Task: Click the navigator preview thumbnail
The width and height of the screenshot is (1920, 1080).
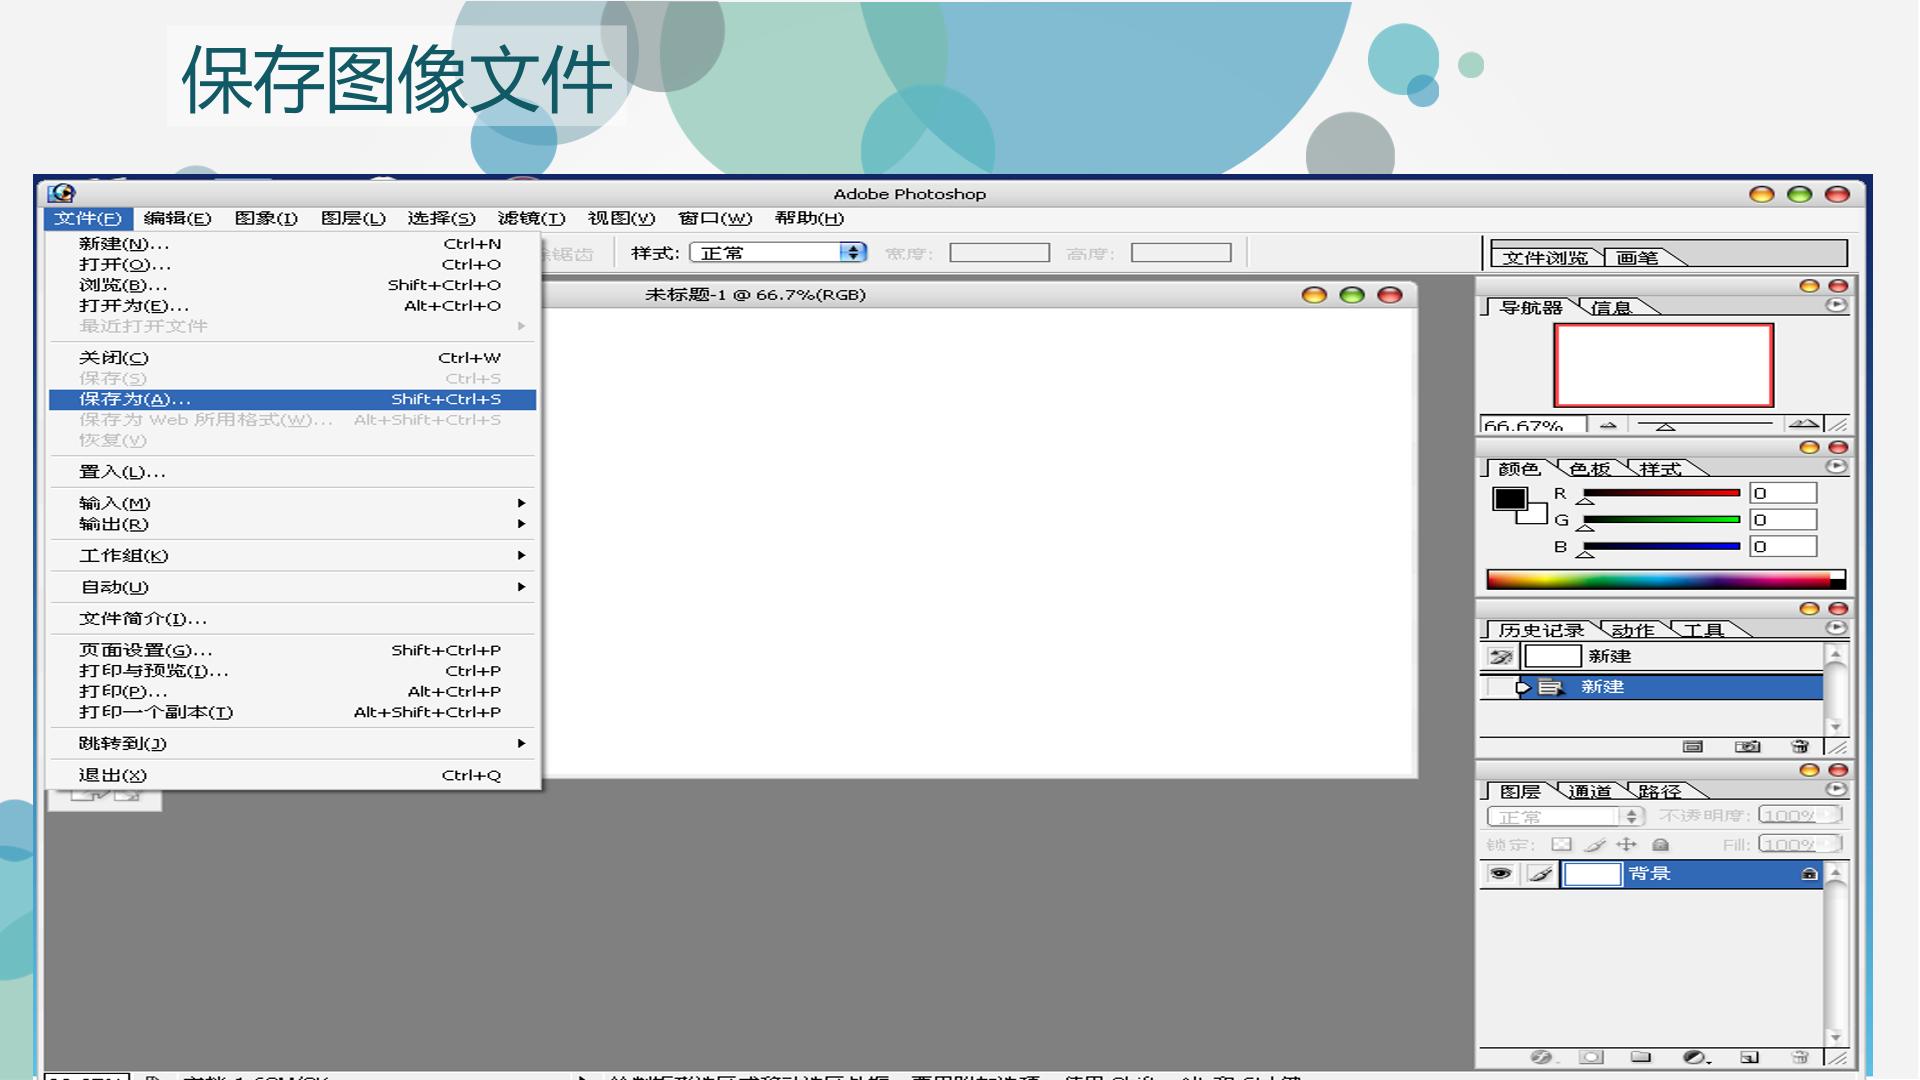Action: click(x=1663, y=365)
